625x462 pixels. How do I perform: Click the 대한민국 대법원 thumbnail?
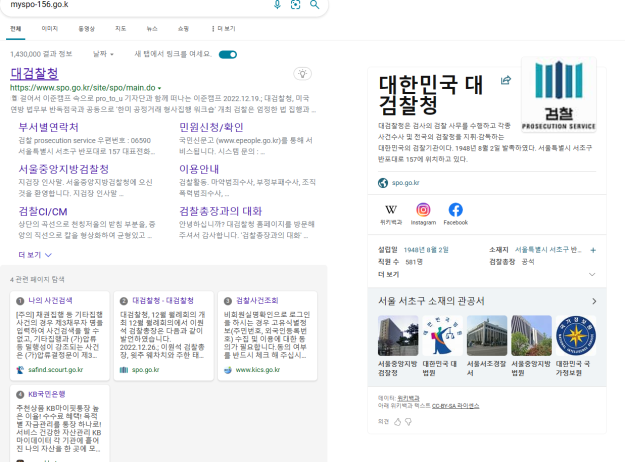(442, 336)
